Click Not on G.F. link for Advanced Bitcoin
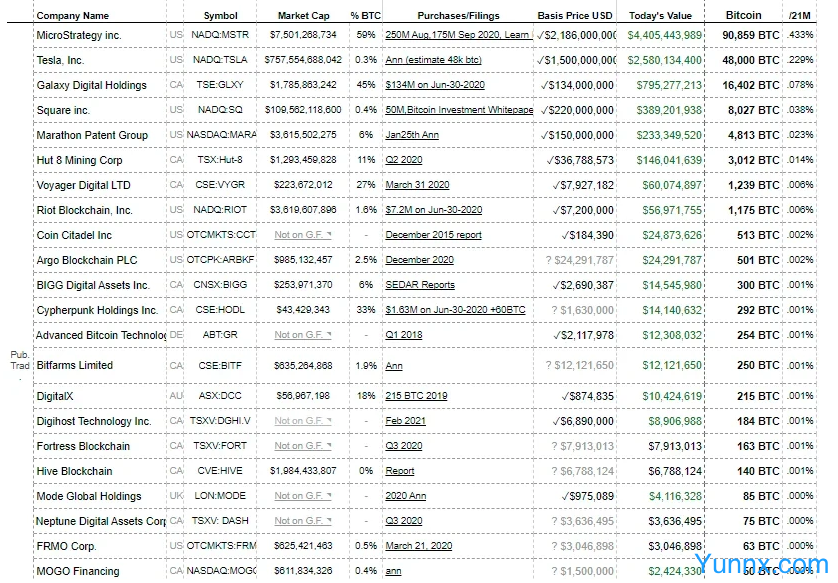Image resolution: width=838 pixels, height=583 pixels. 302,335
